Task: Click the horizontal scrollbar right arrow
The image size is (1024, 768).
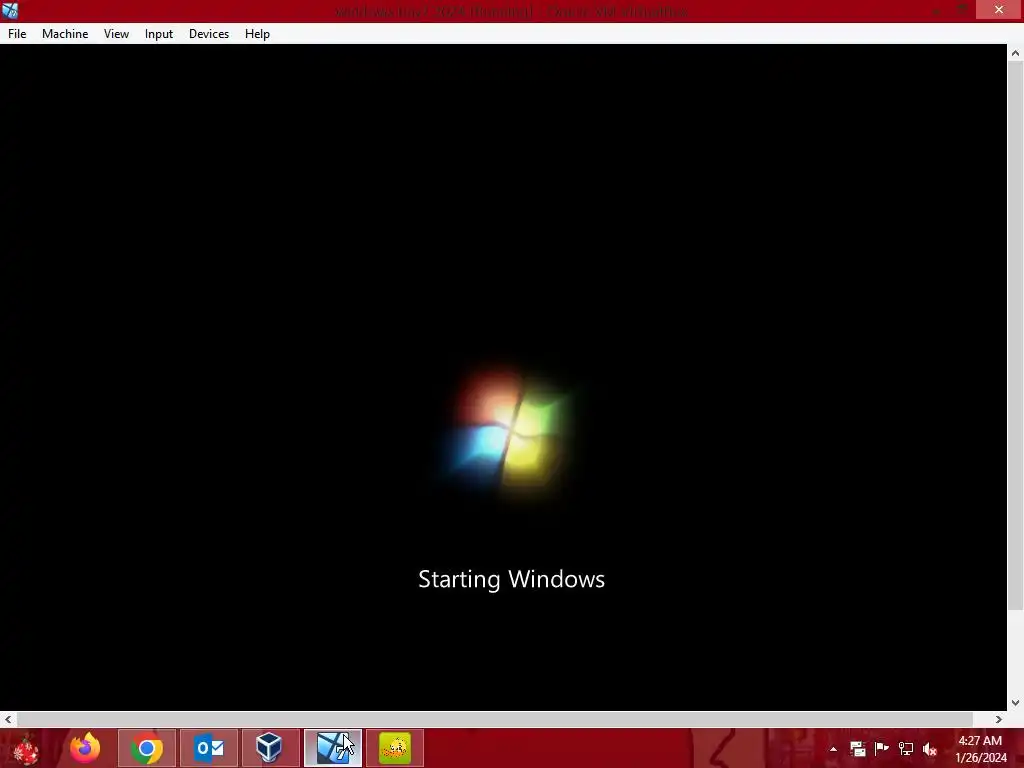Action: pos(999,719)
